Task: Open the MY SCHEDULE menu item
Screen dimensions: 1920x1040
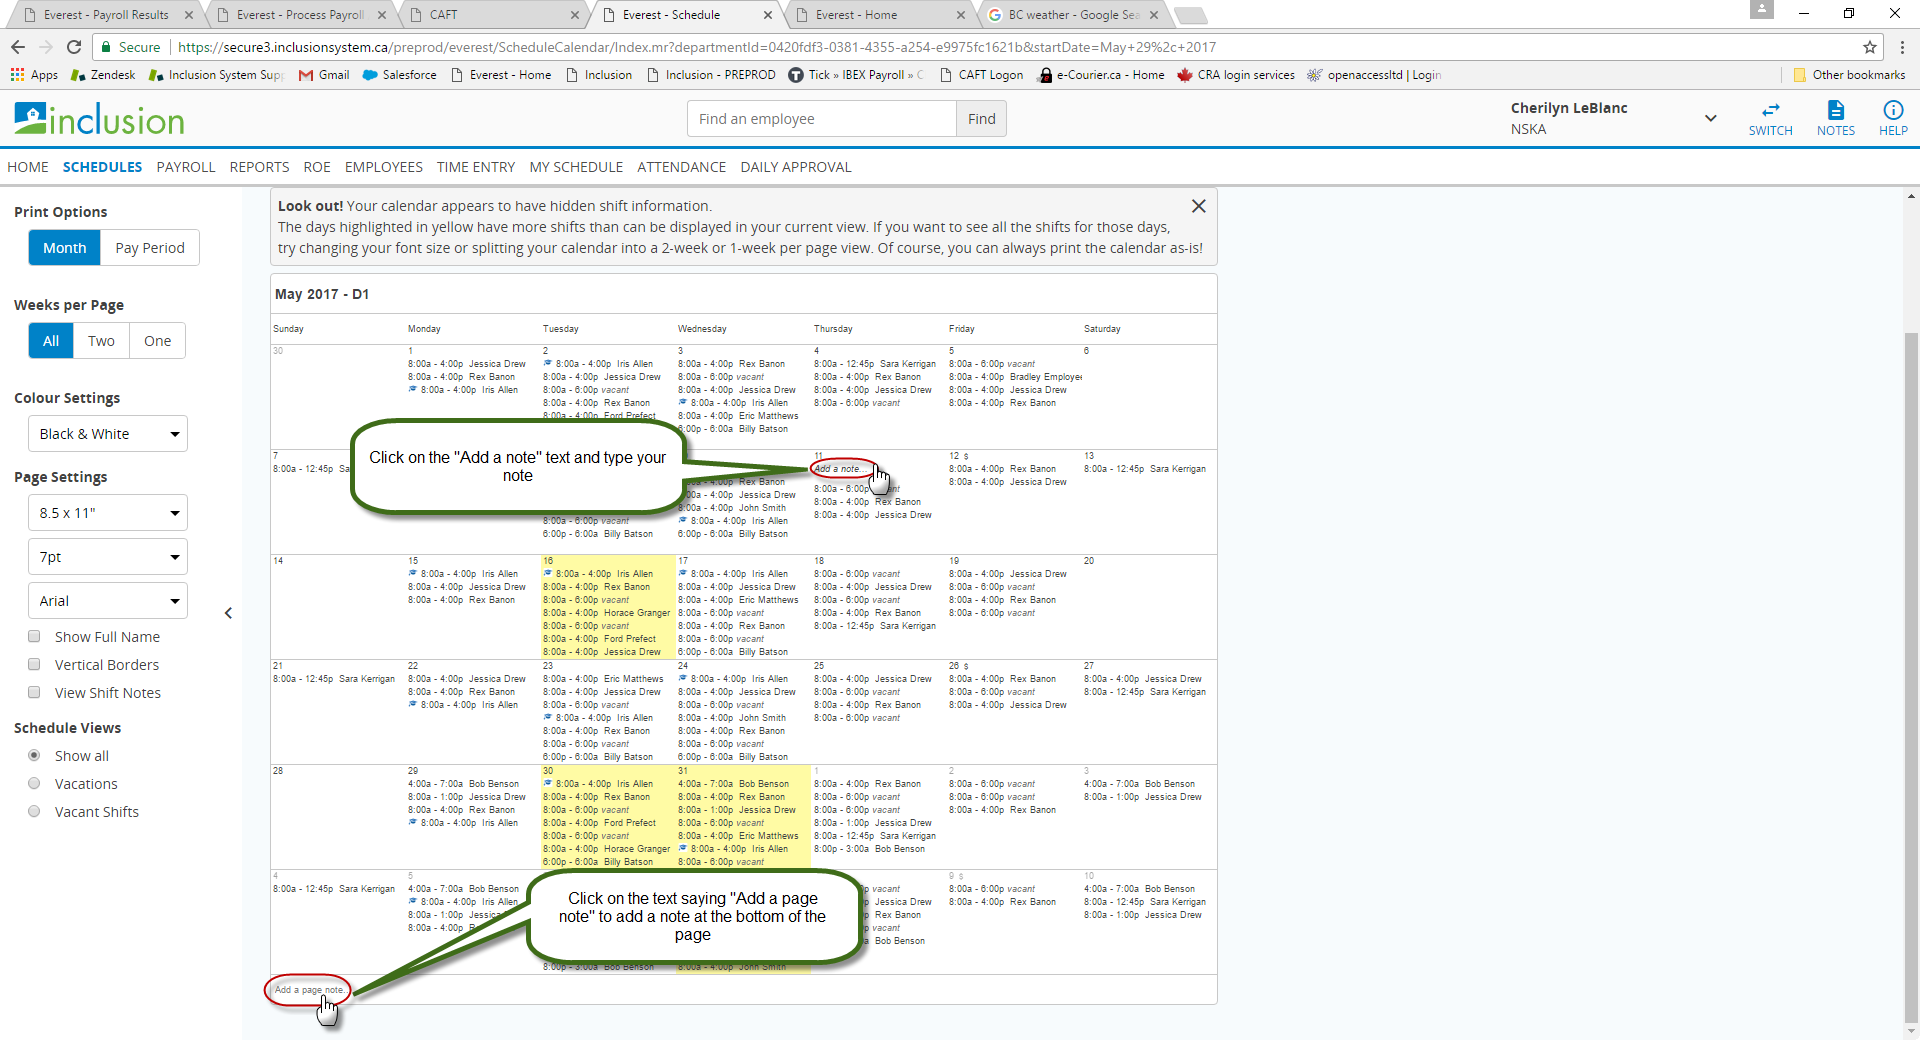Action: [x=576, y=167]
